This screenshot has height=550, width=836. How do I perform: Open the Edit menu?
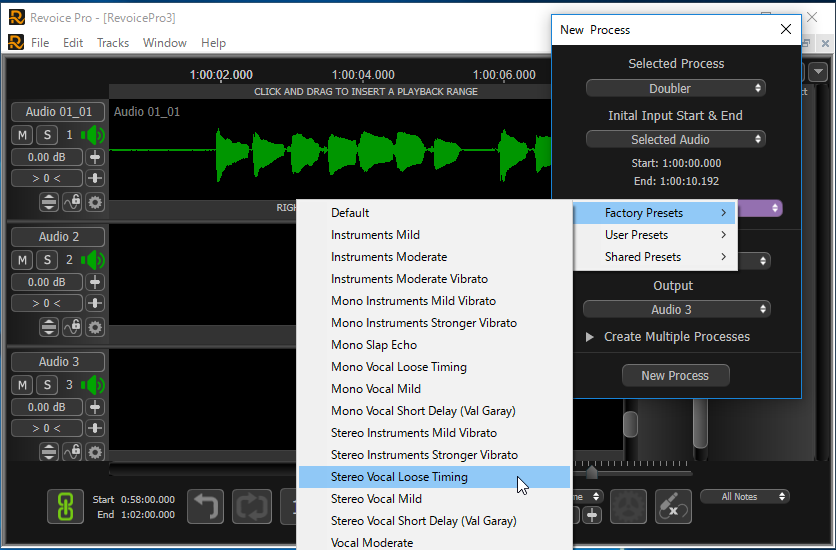point(73,43)
